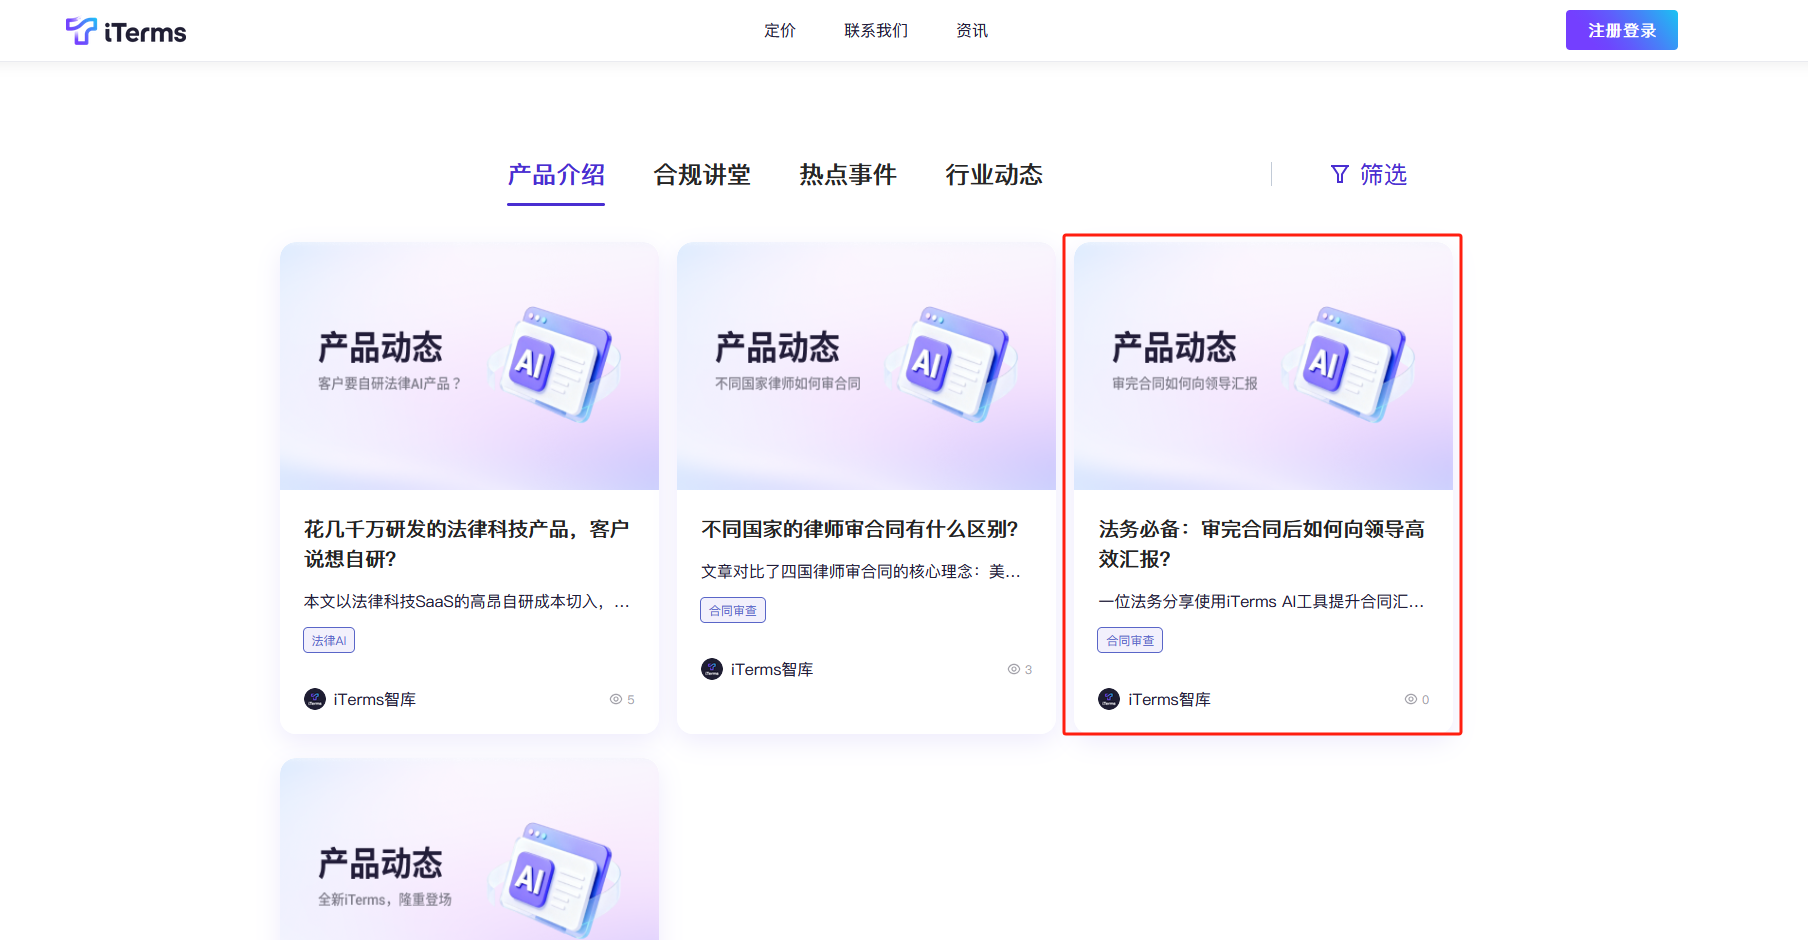The height and width of the screenshot is (940, 1808).
Task: Click author name iTerms智库 on 花几千万 card
Action: click(x=375, y=700)
